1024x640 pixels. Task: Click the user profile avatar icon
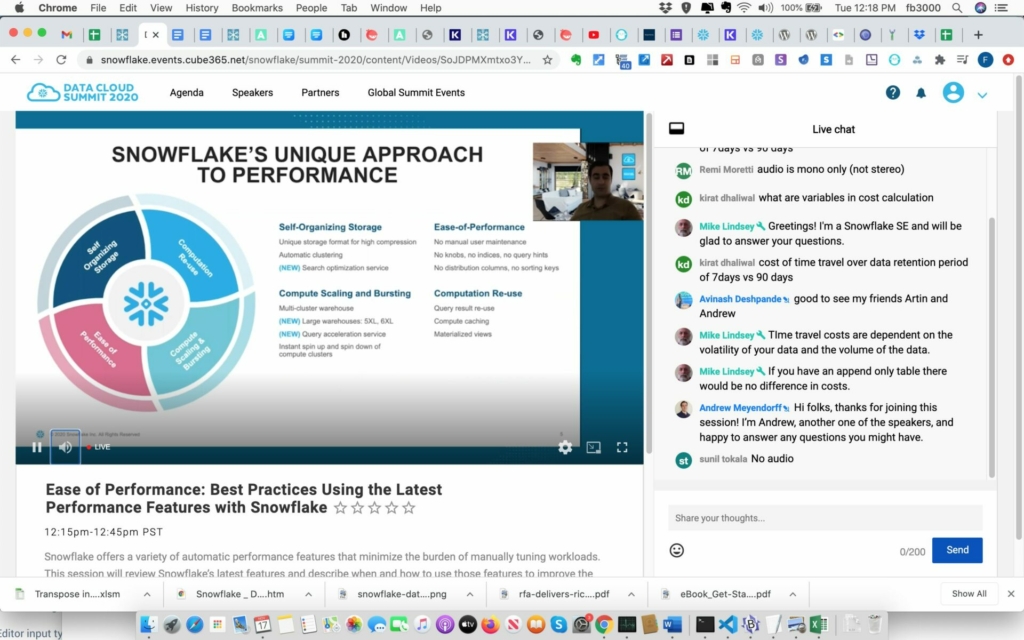[953, 93]
